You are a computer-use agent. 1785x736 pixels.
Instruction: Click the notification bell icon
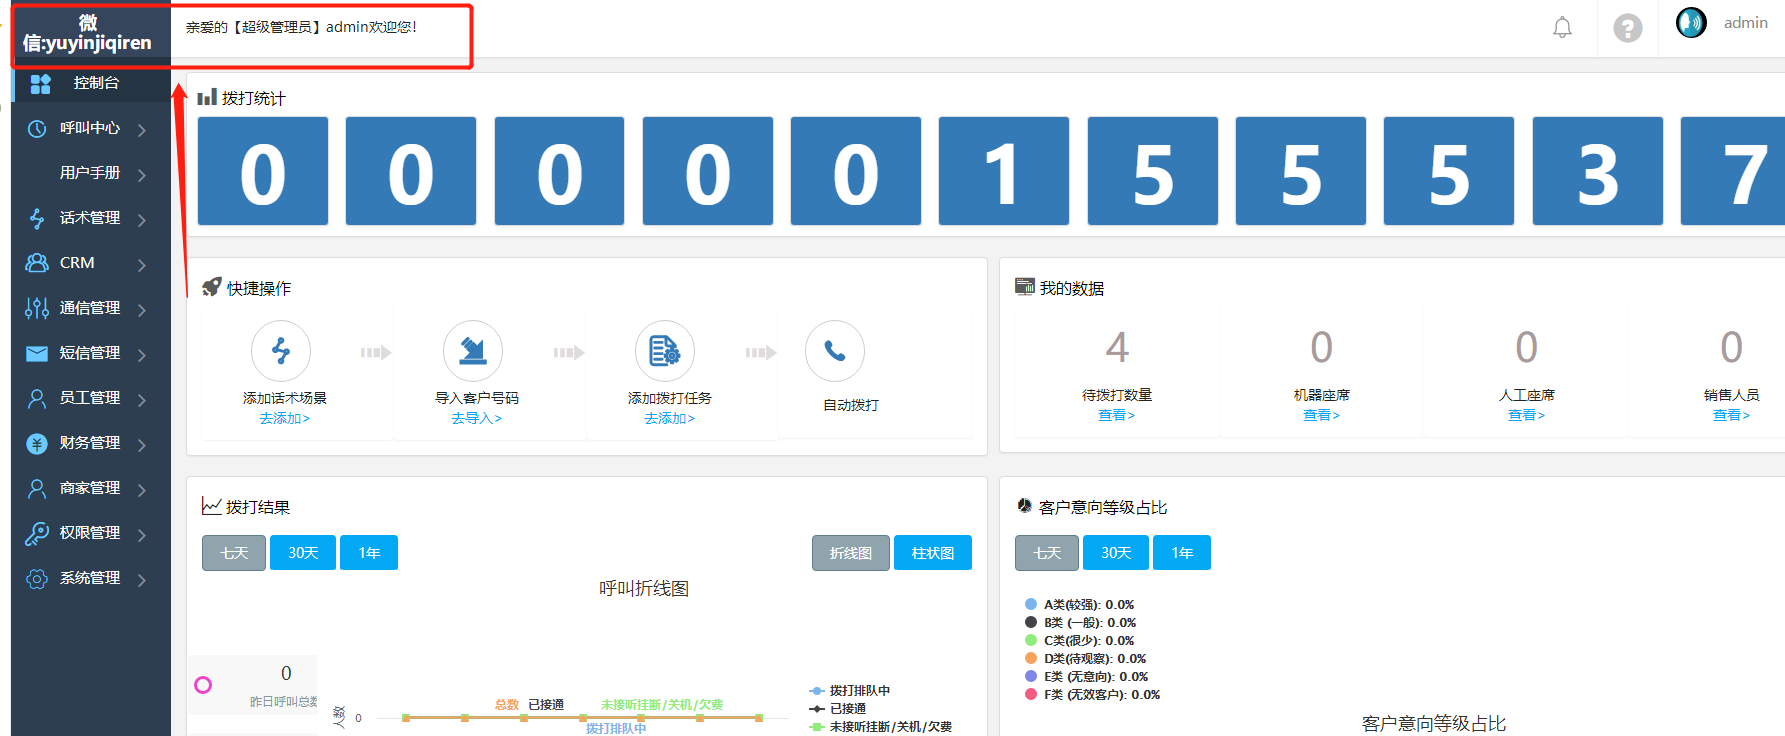tap(1562, 27)
